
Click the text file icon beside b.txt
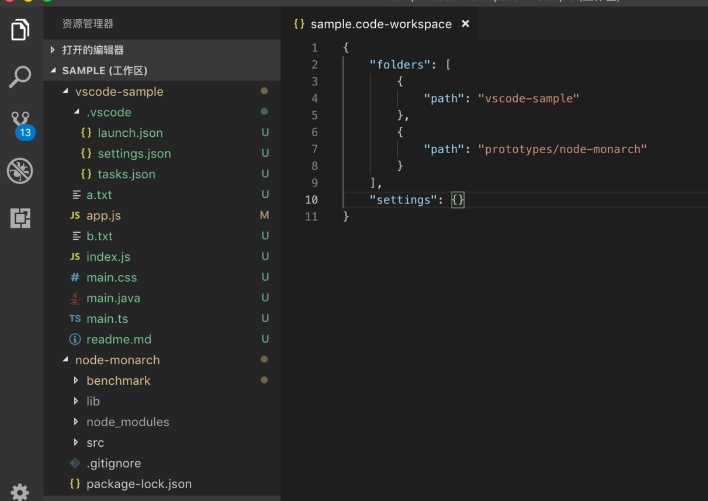[x=76, y=236]
